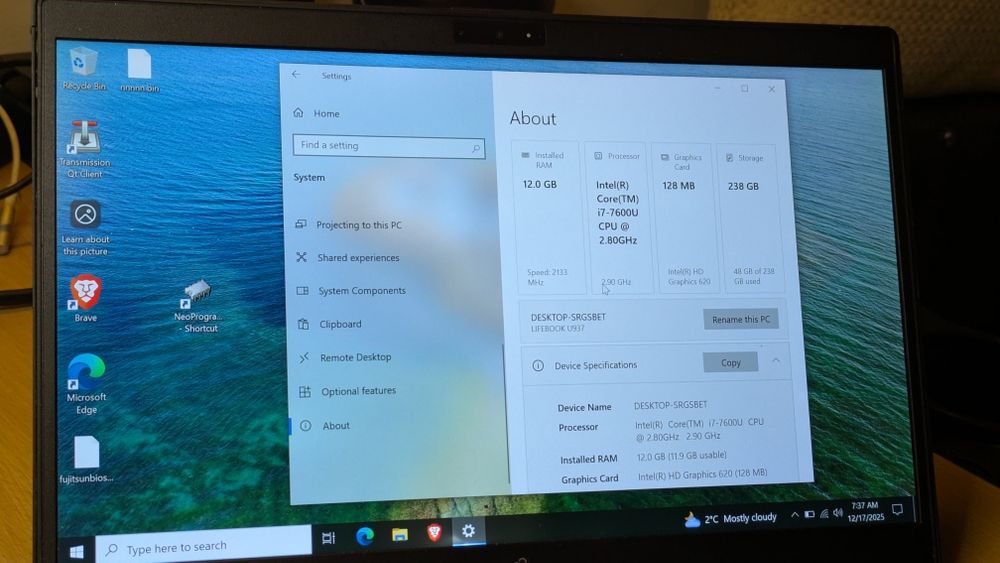
Task: Click the volume speaker icon
Action: coord(838,513)
